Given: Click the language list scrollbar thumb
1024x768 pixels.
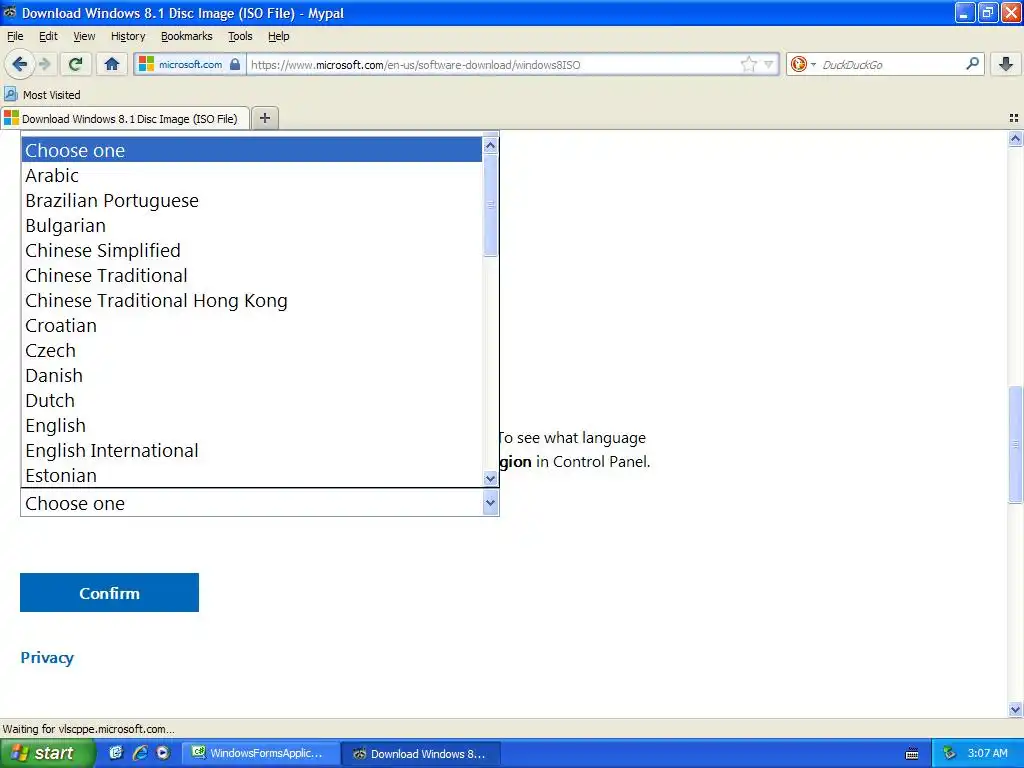Looking at the screenshot, I should click(x=490, y=205).
